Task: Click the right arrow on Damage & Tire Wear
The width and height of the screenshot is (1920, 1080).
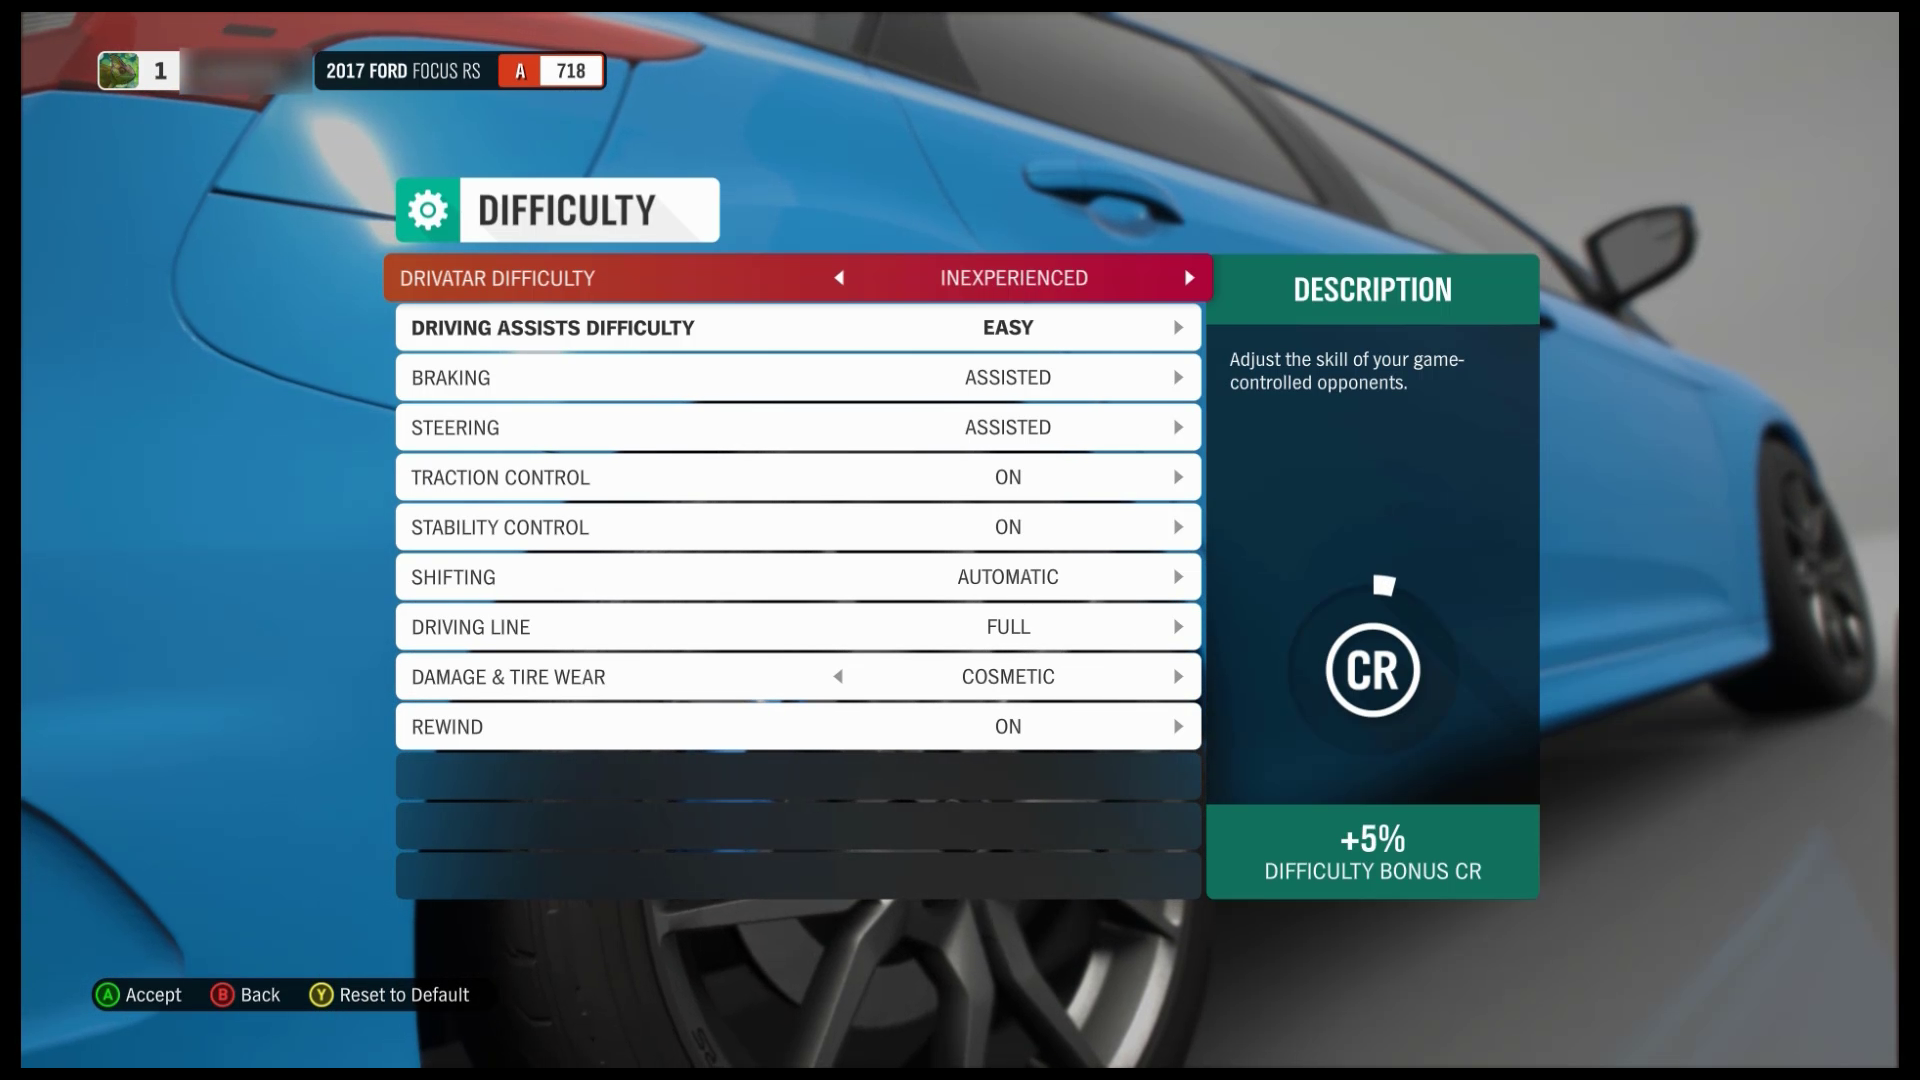Action: point(1178,676)
